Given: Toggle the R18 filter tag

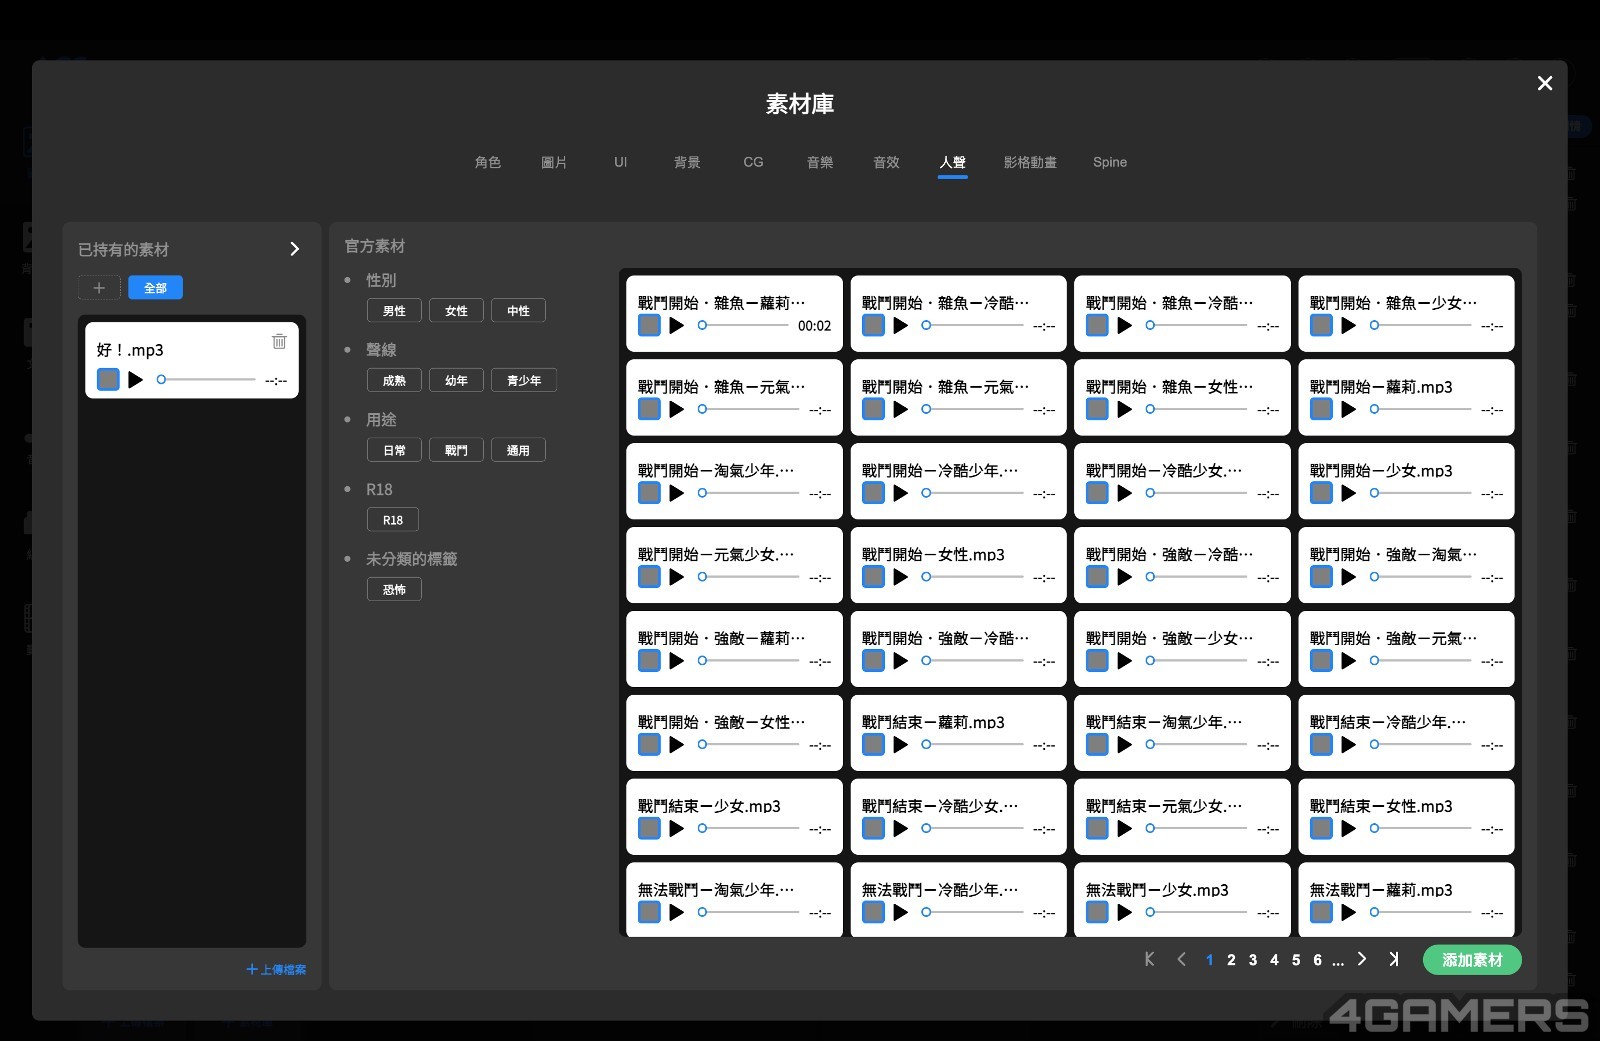Looking at the screenshot, I should tap(393, 520).
